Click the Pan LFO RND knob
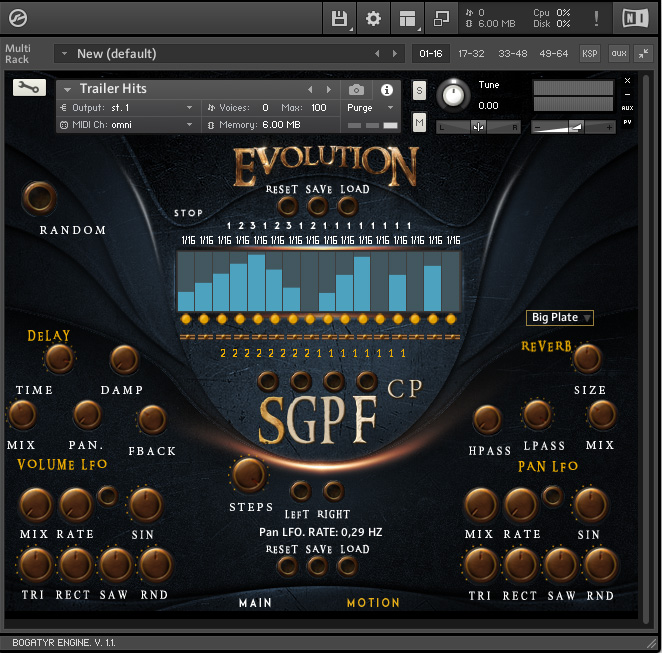The image size is (662, 653). [600, 565]
